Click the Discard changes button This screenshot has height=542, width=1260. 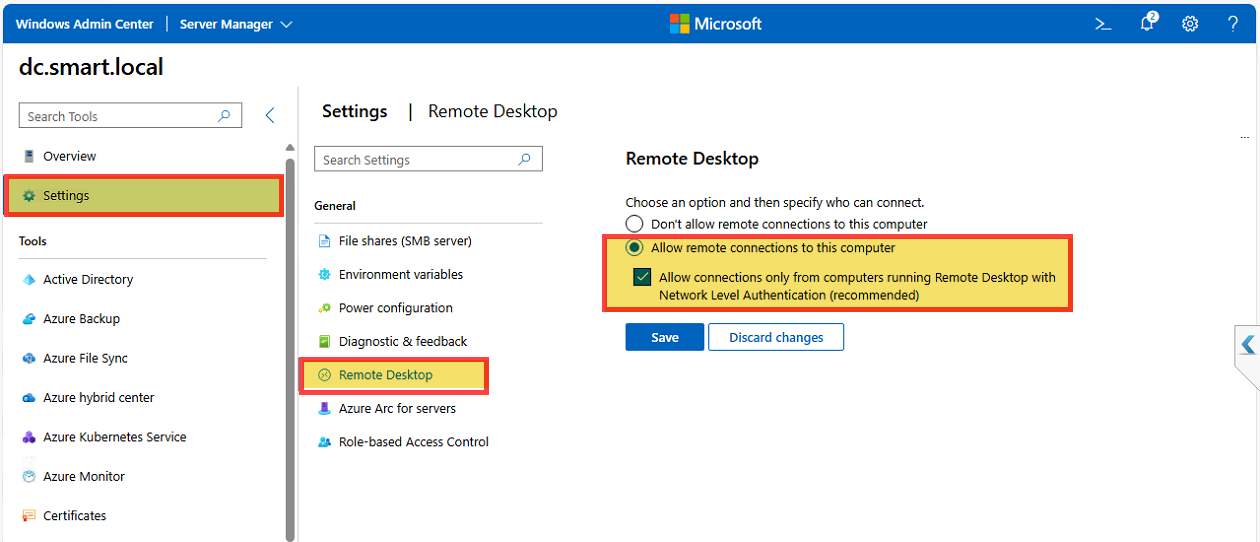pyautogui.click(x=776, y=337)
